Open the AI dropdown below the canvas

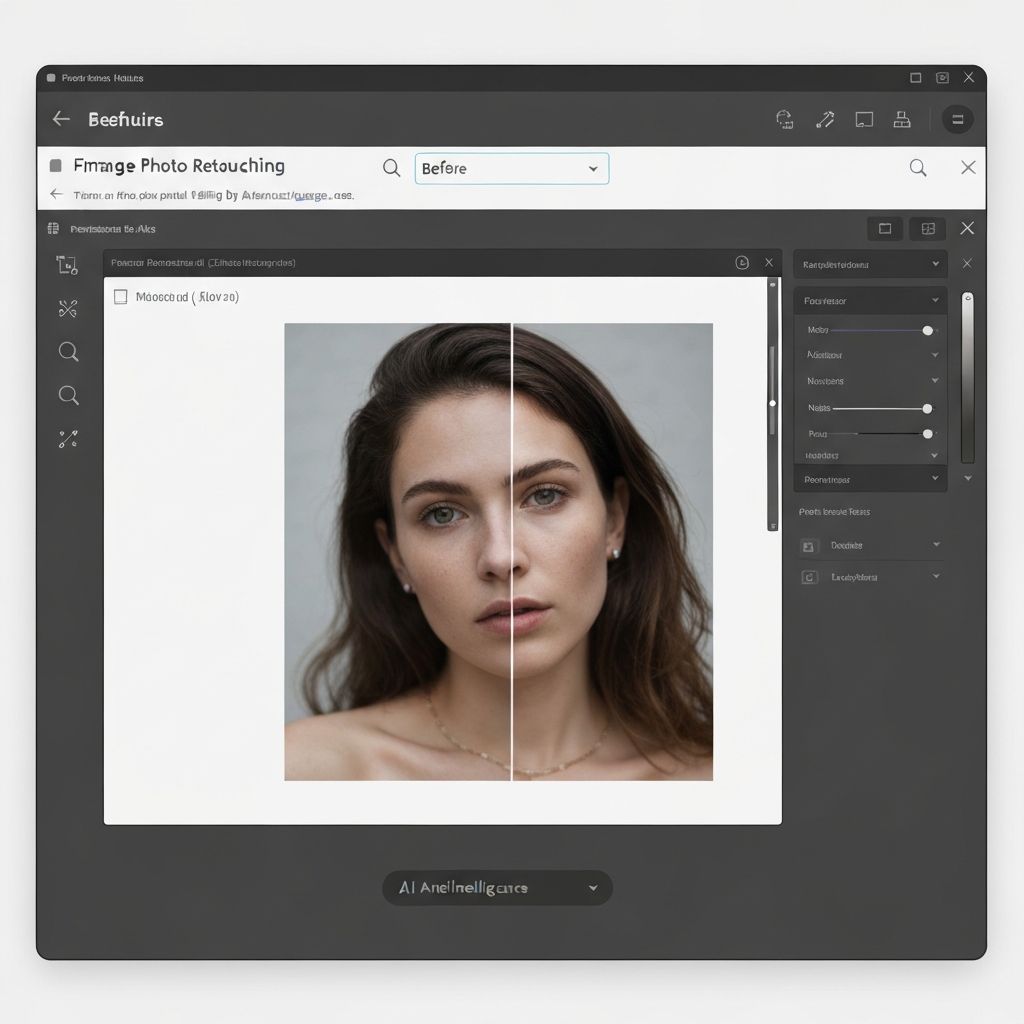click(x=497, y=888)
